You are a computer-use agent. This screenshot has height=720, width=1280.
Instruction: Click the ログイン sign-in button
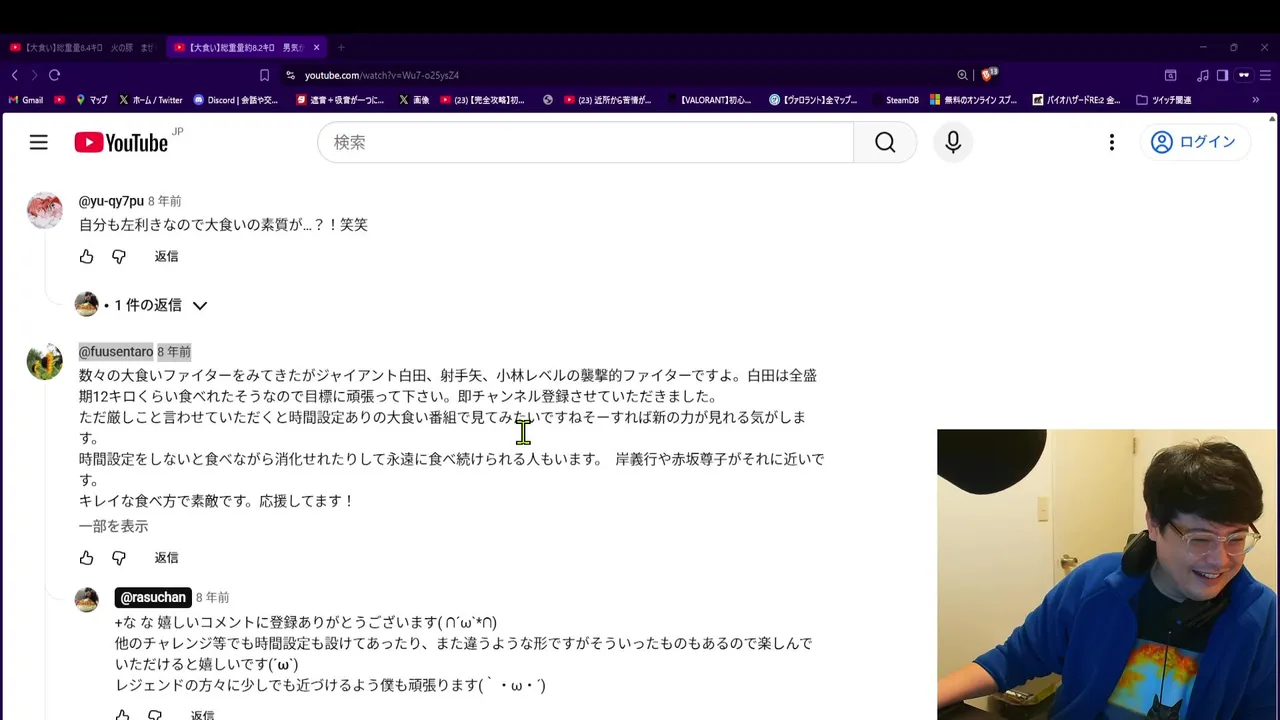[x=1194, y=142]
